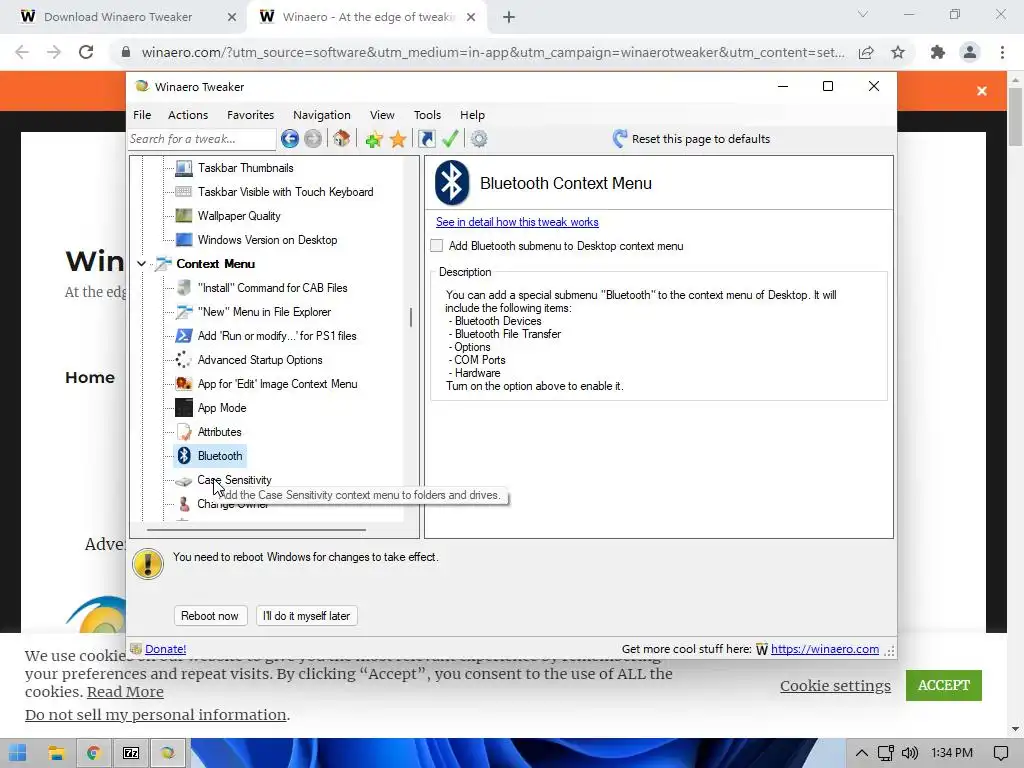Open the File menu
Image resolution: width=1024 pixels, height=768 pixels.
tap(142, 115)
